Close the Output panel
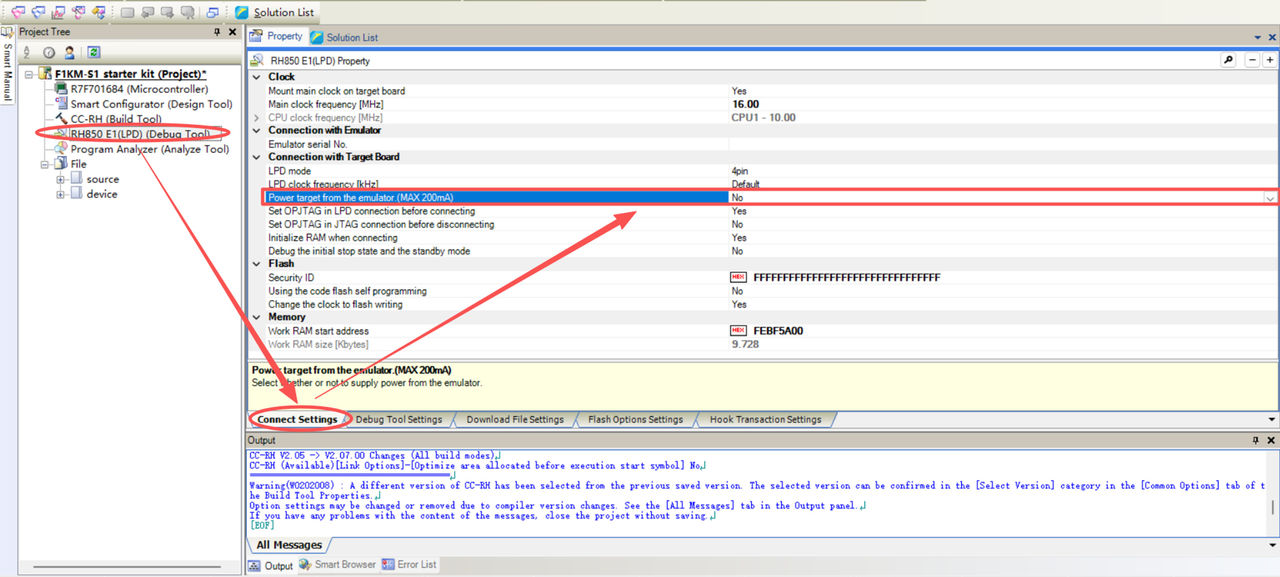The height and width of the screenshot is (577, 1280). [x=1271, y=440]
